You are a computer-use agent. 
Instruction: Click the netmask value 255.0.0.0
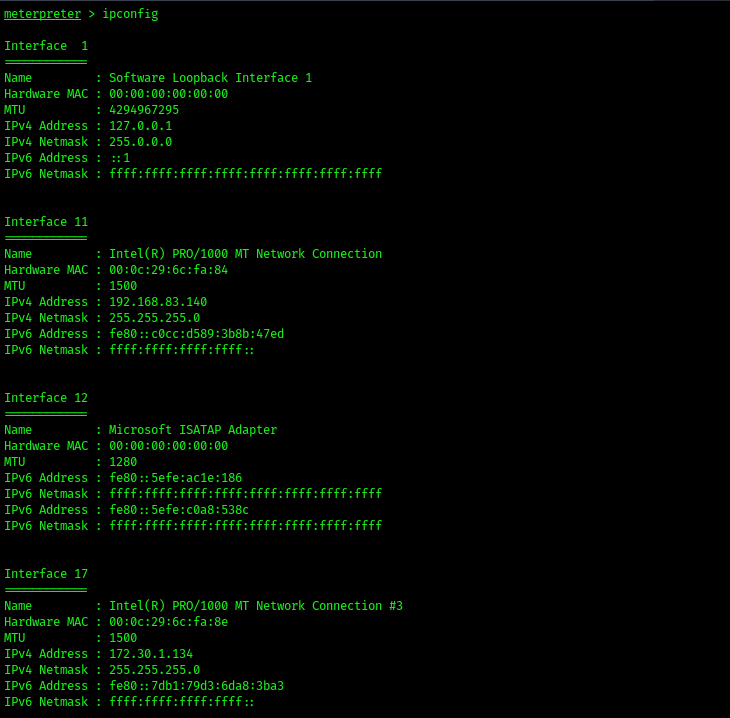pyautogui.click(x=141, y=142)
